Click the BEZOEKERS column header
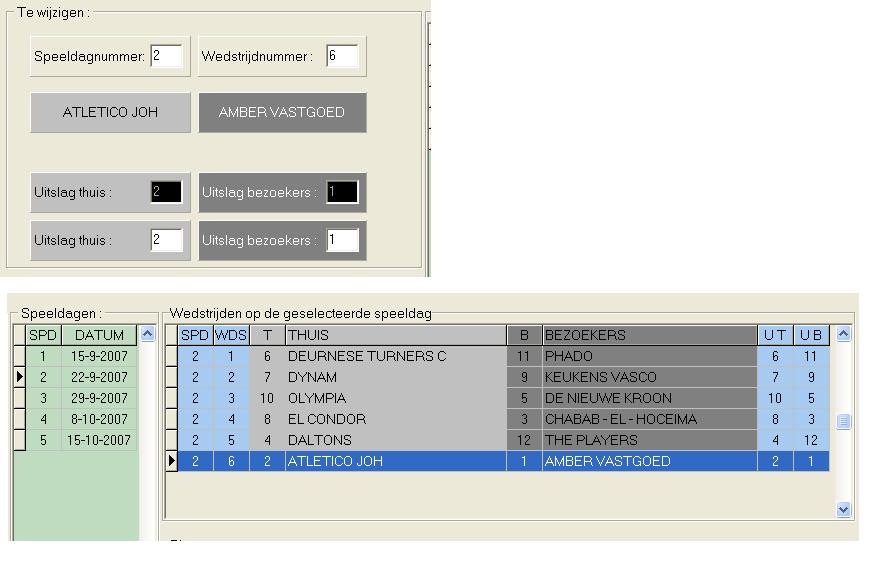This screenshot has height=588, width=895. 650,335
